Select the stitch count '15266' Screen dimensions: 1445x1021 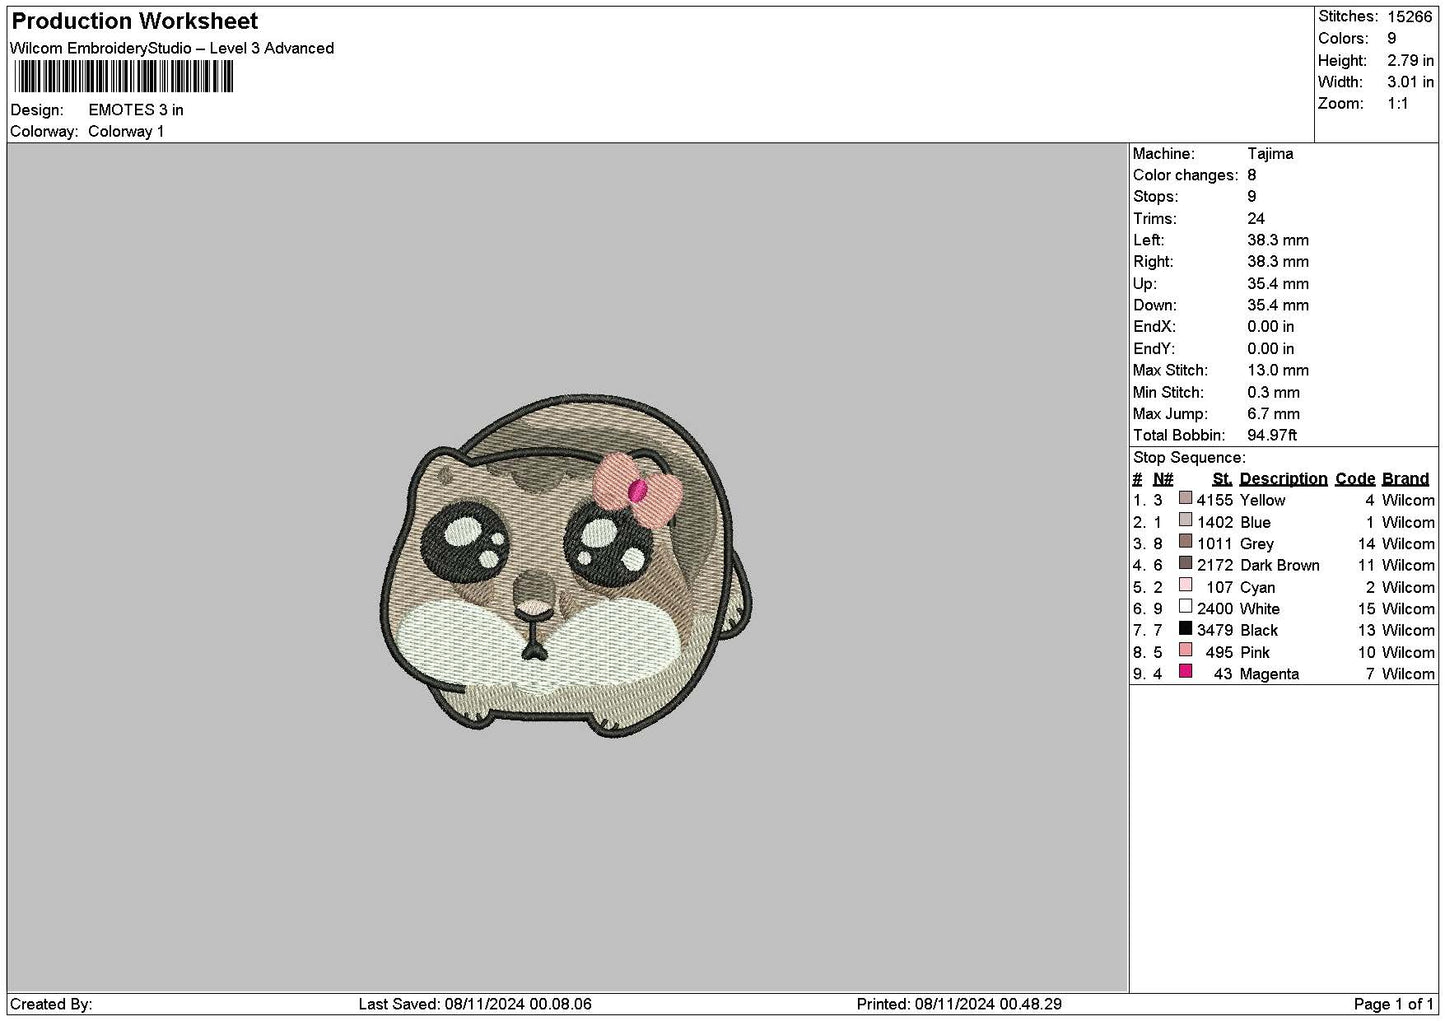tap(1410, 16)
